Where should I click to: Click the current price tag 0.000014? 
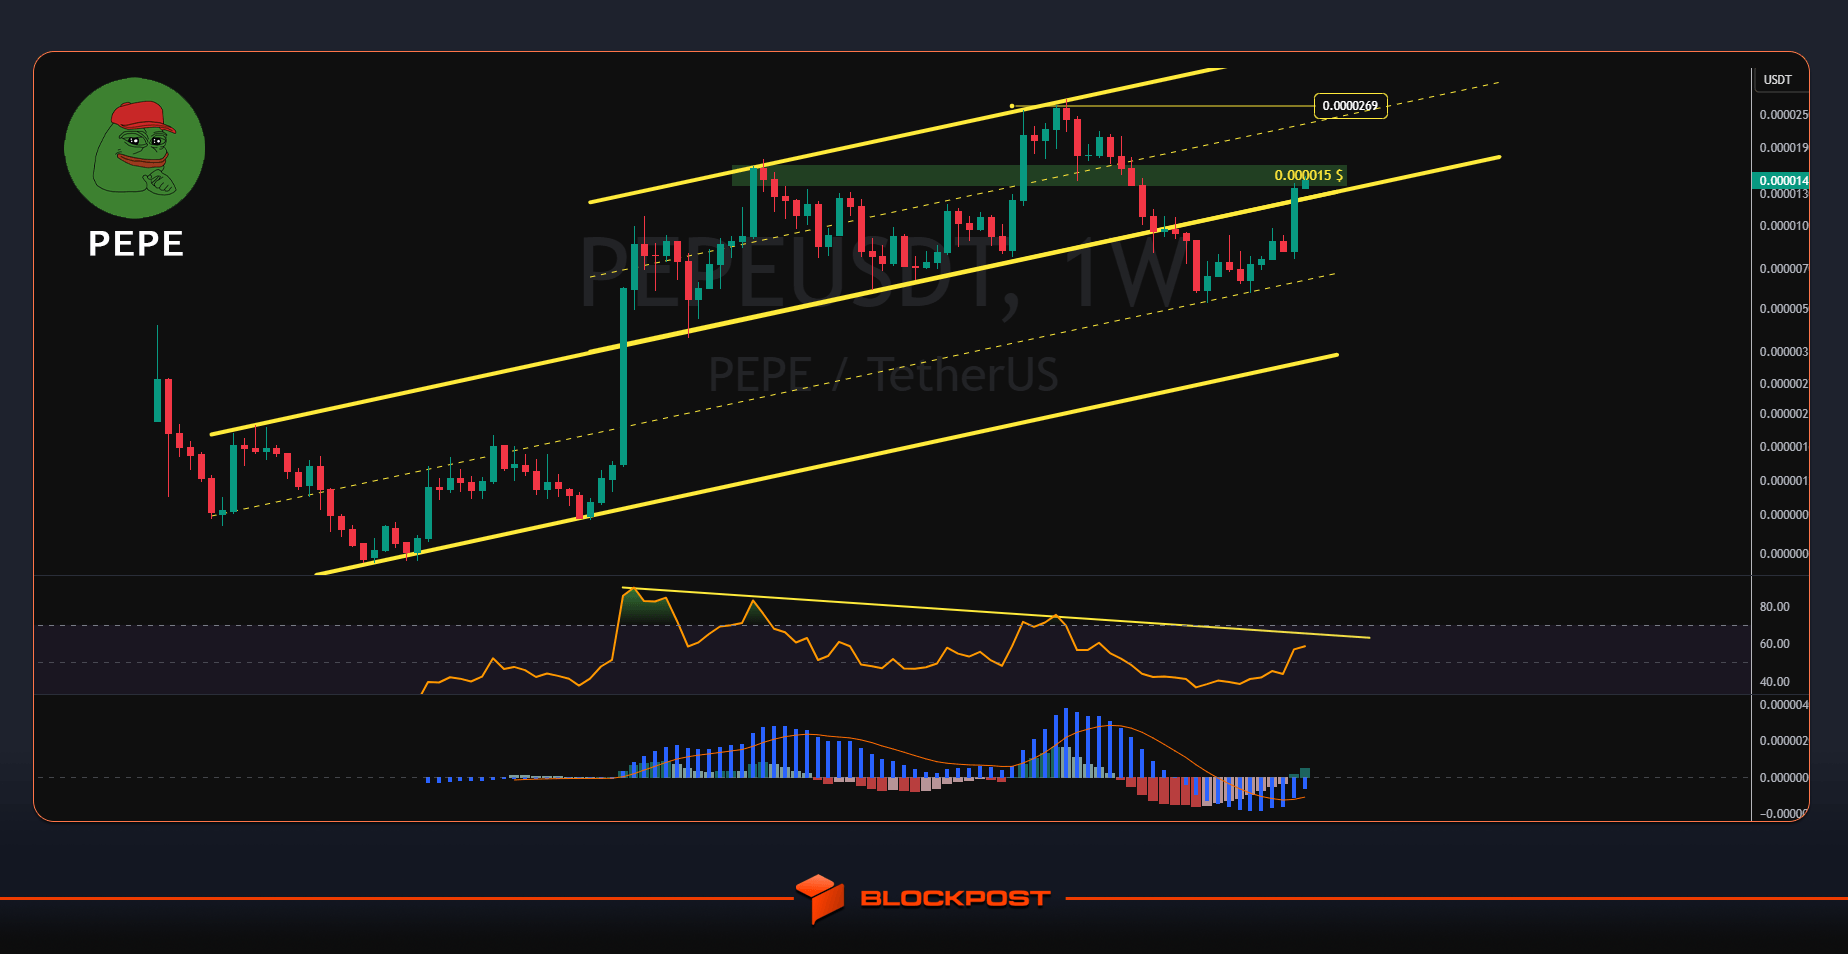pos(1781,181)
